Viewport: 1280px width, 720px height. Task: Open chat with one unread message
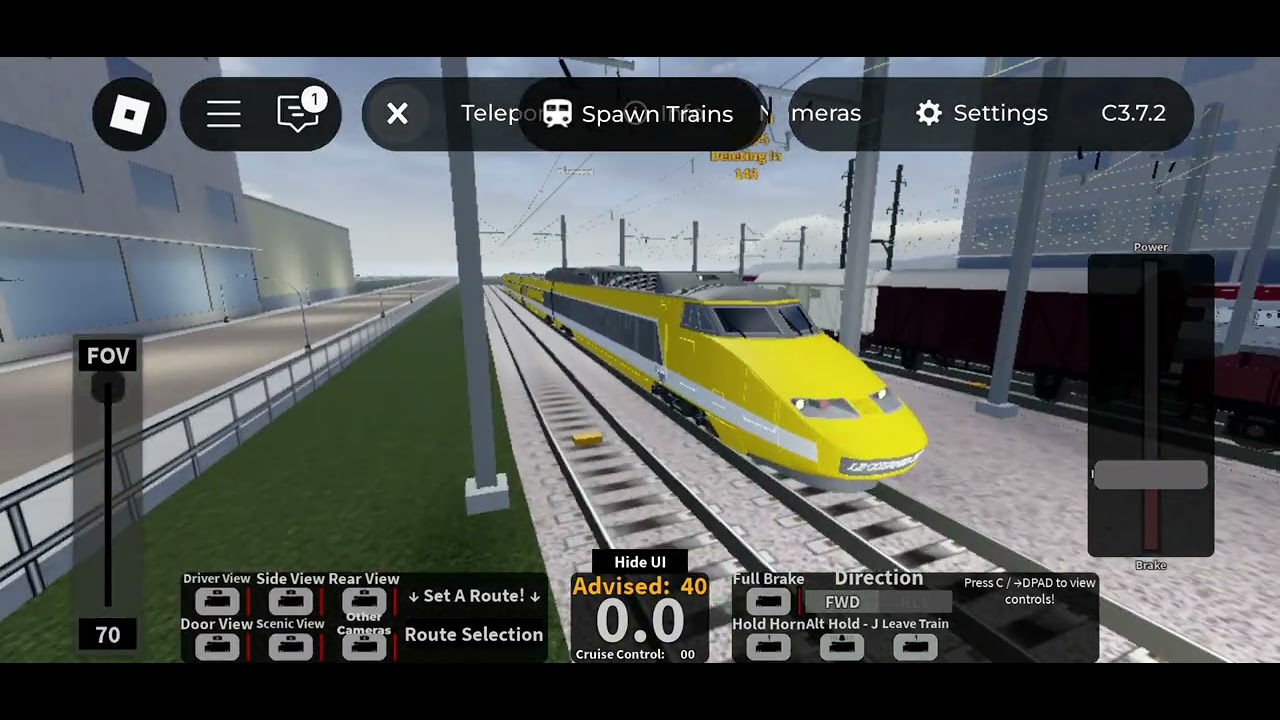pos(298,112)
